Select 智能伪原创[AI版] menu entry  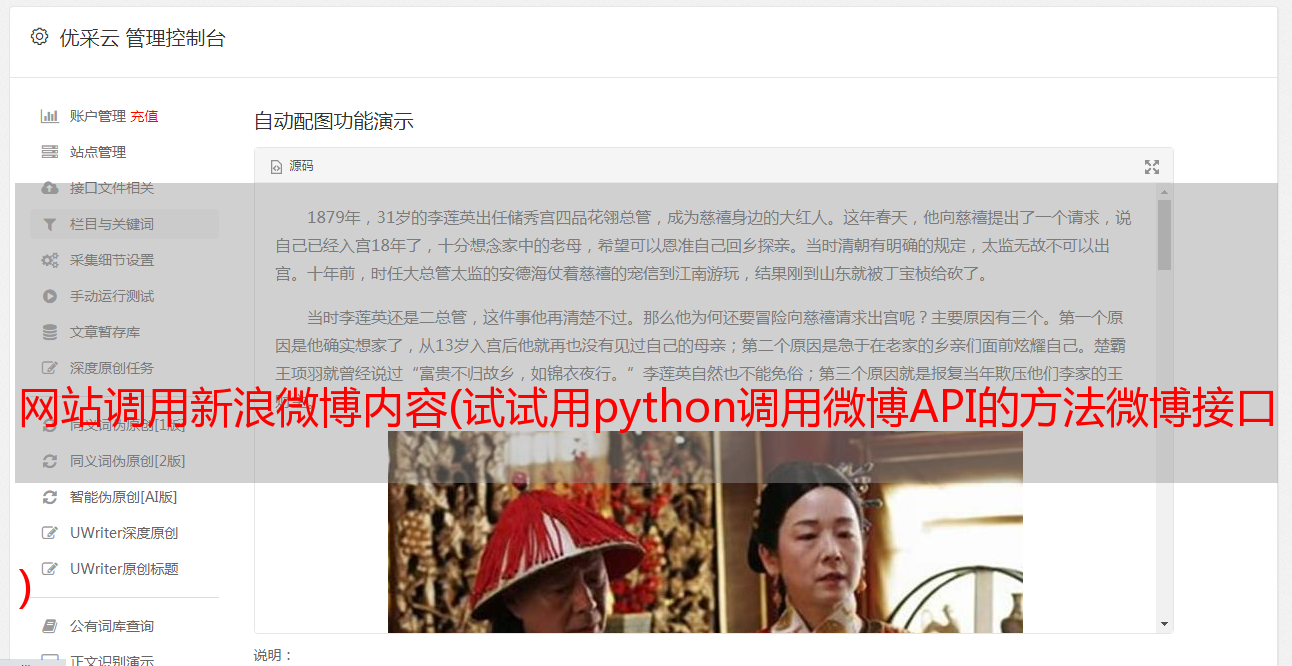click(x=124, y=497)
